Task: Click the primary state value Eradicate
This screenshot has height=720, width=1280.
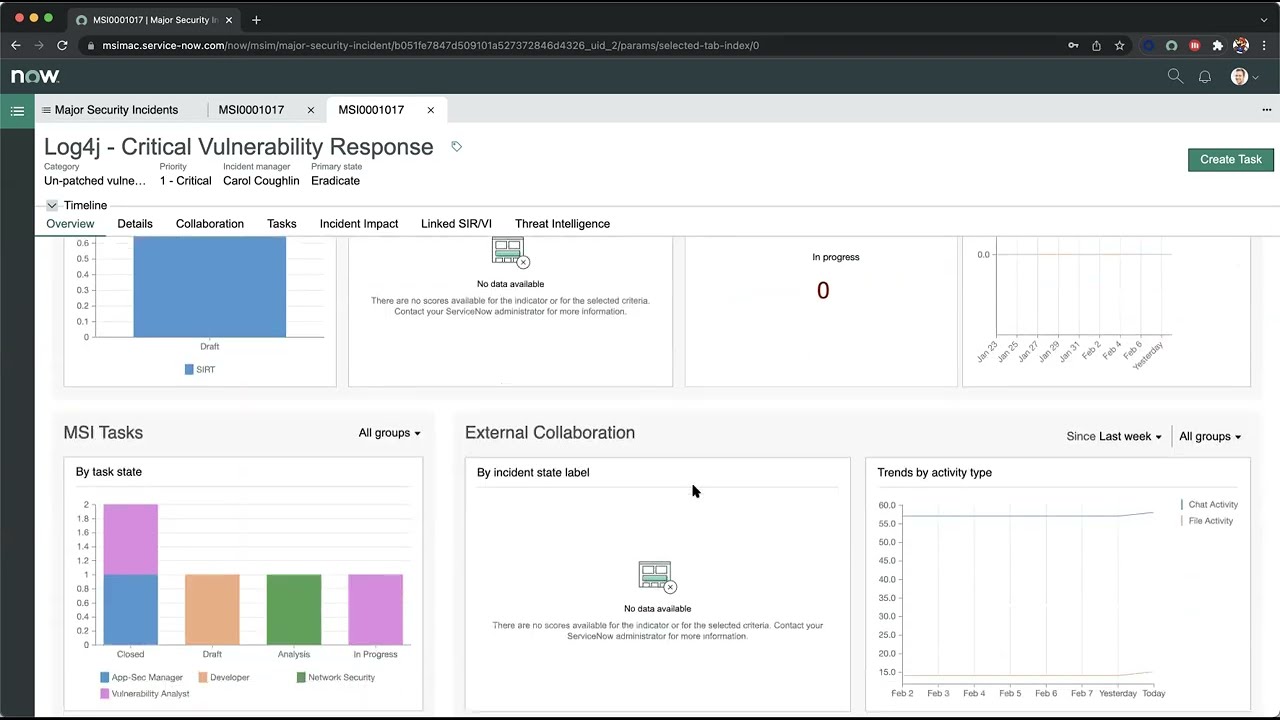Action: point(335,181)
